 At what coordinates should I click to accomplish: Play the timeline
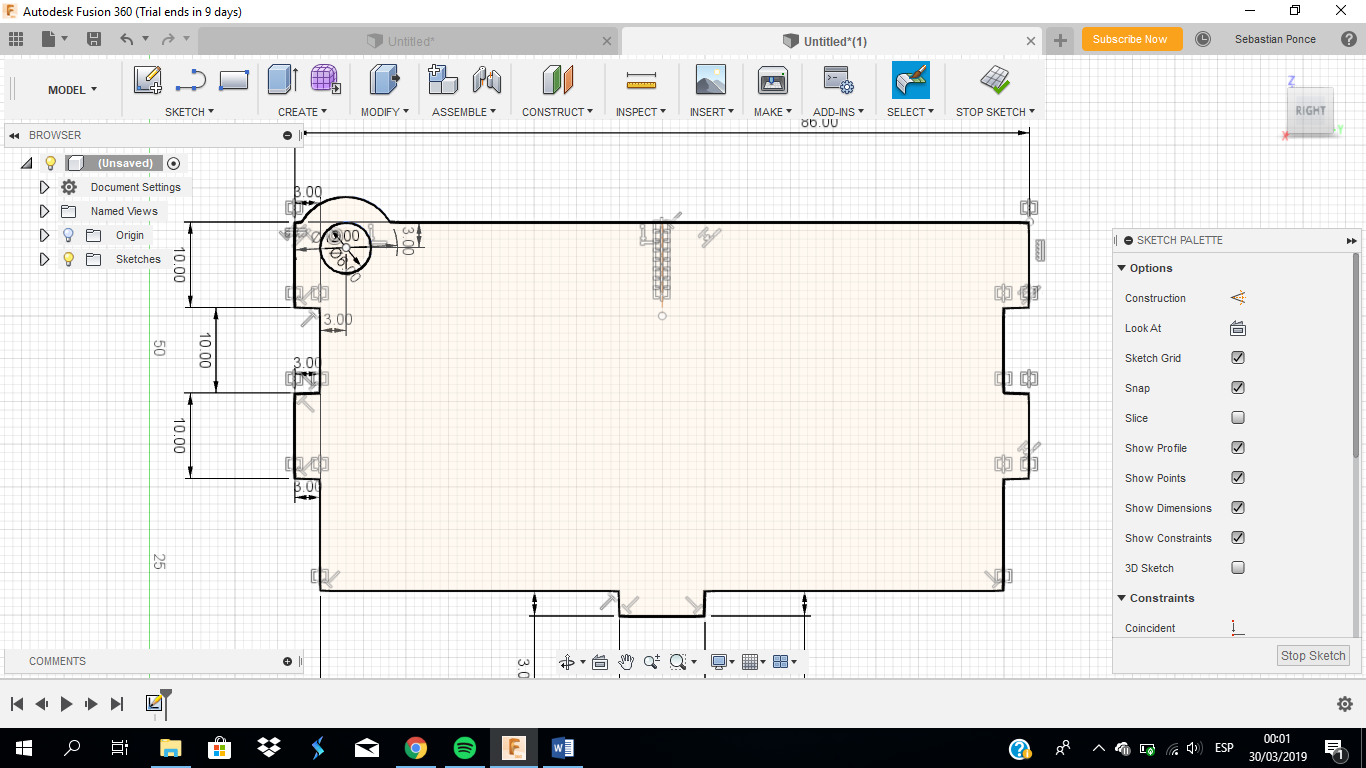point(66,704)
